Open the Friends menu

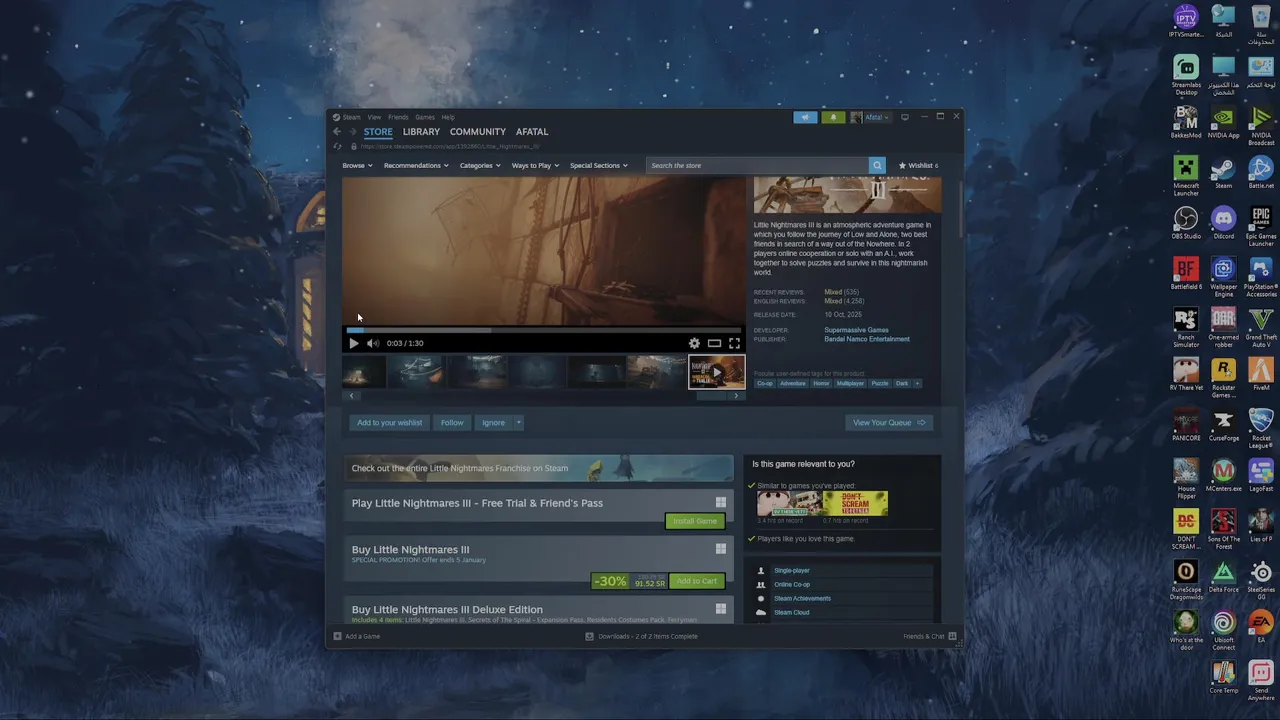[x=398, y=117]
